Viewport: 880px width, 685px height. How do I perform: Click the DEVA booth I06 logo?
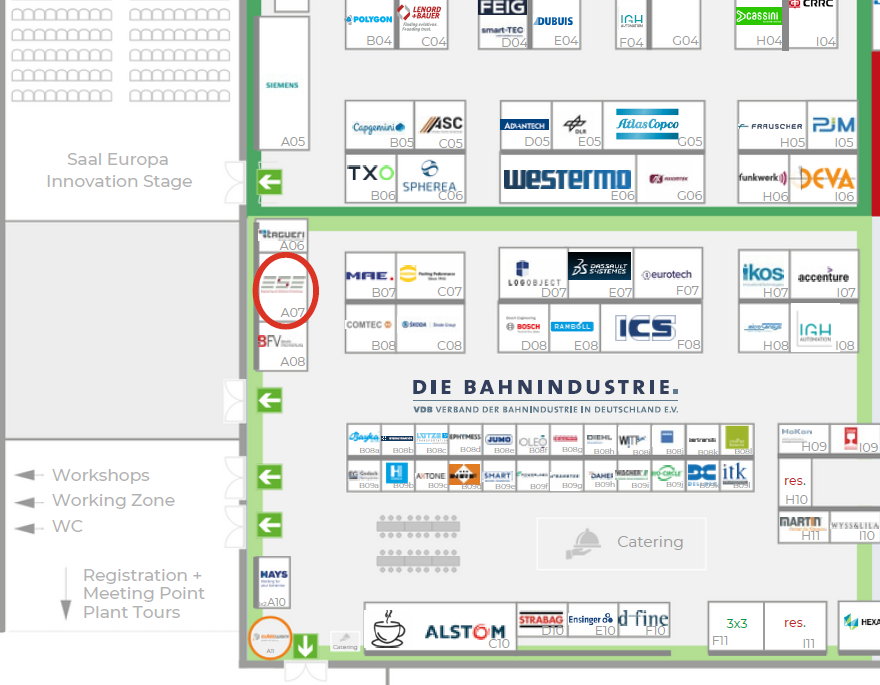pyautogui.click(x=827, y=179)
